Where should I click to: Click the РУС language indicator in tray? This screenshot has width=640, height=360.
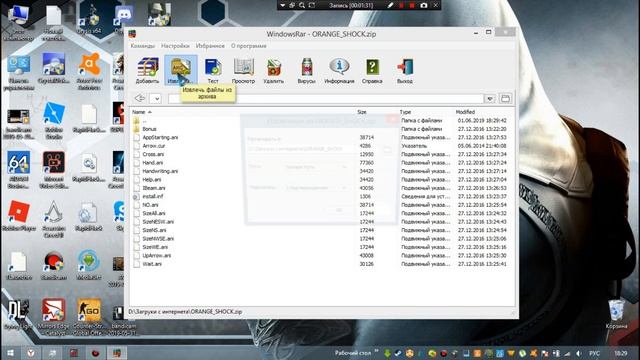point(595,353)
